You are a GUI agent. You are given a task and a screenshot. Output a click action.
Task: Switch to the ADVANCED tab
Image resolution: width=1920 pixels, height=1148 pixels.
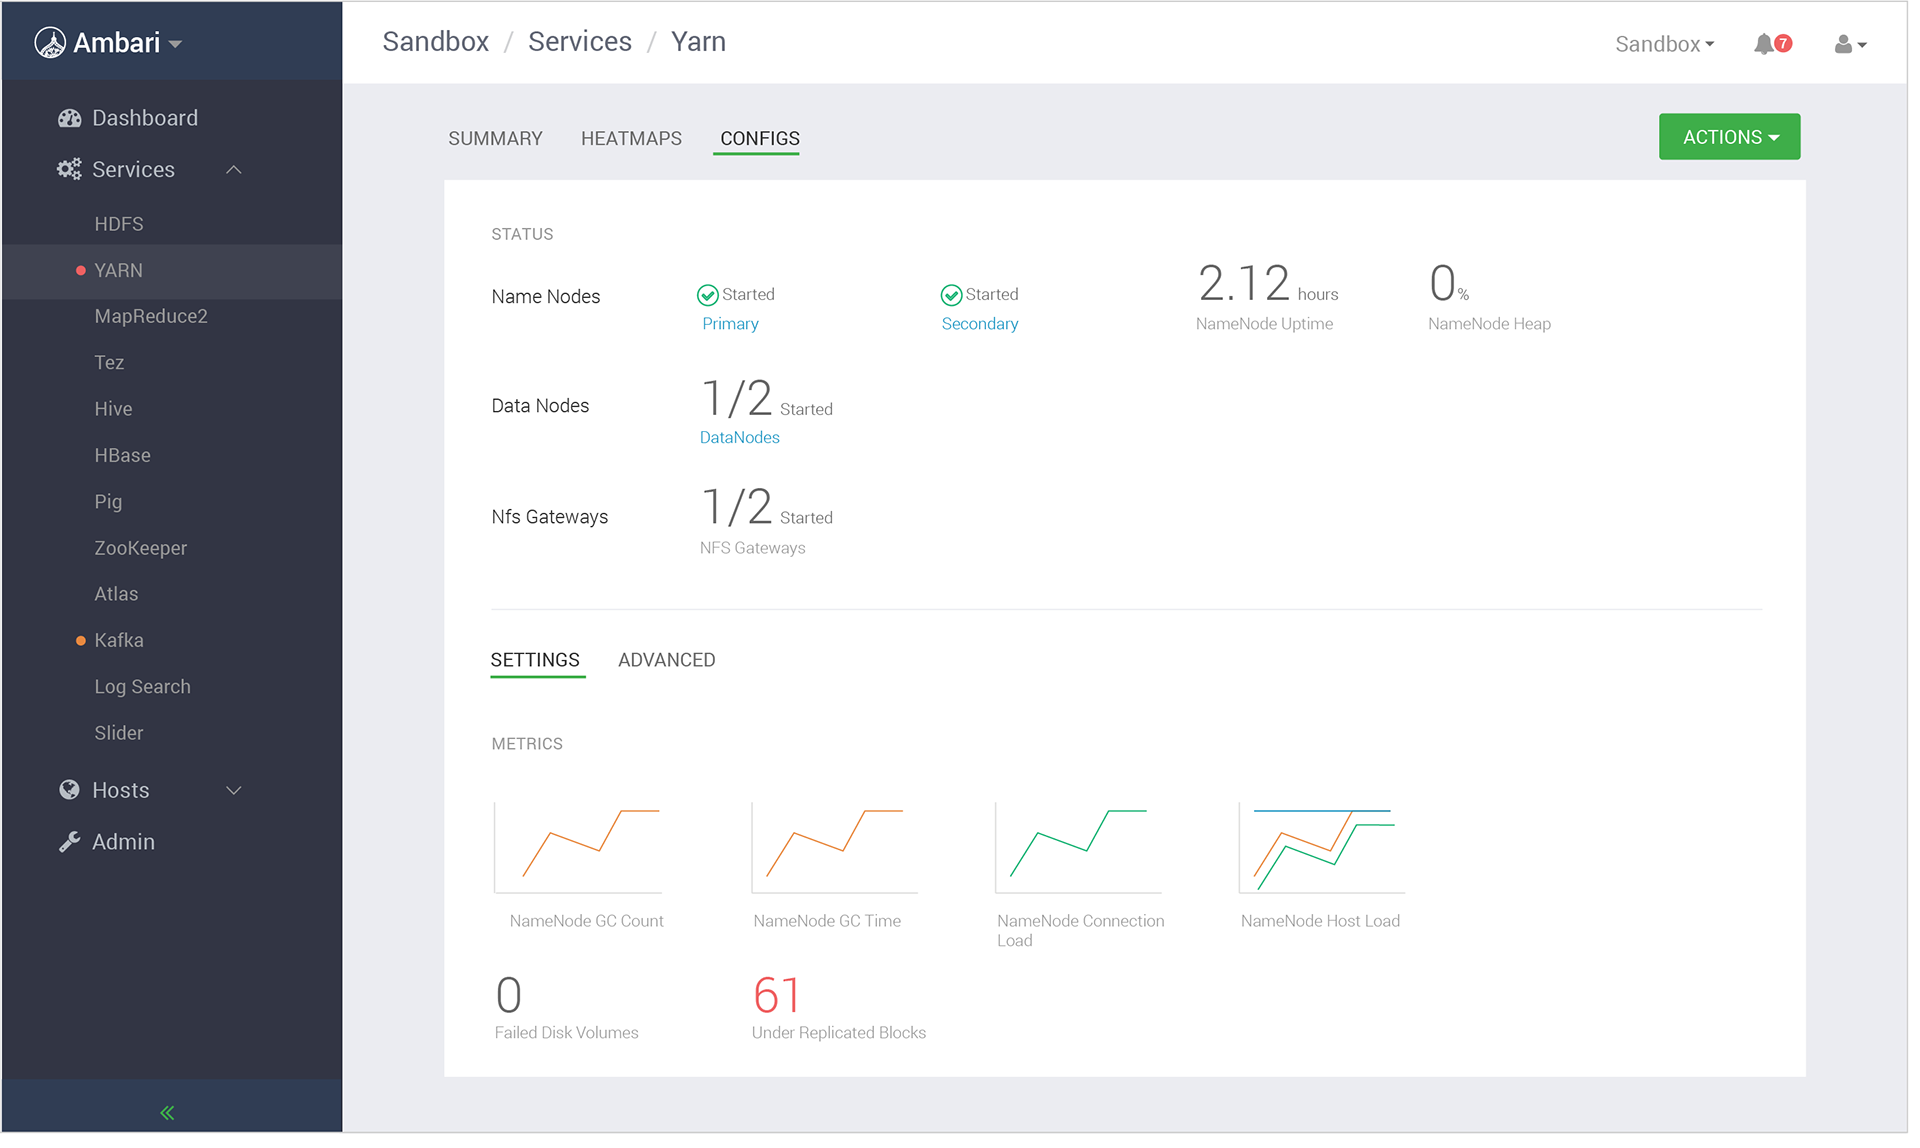[667, 661]
